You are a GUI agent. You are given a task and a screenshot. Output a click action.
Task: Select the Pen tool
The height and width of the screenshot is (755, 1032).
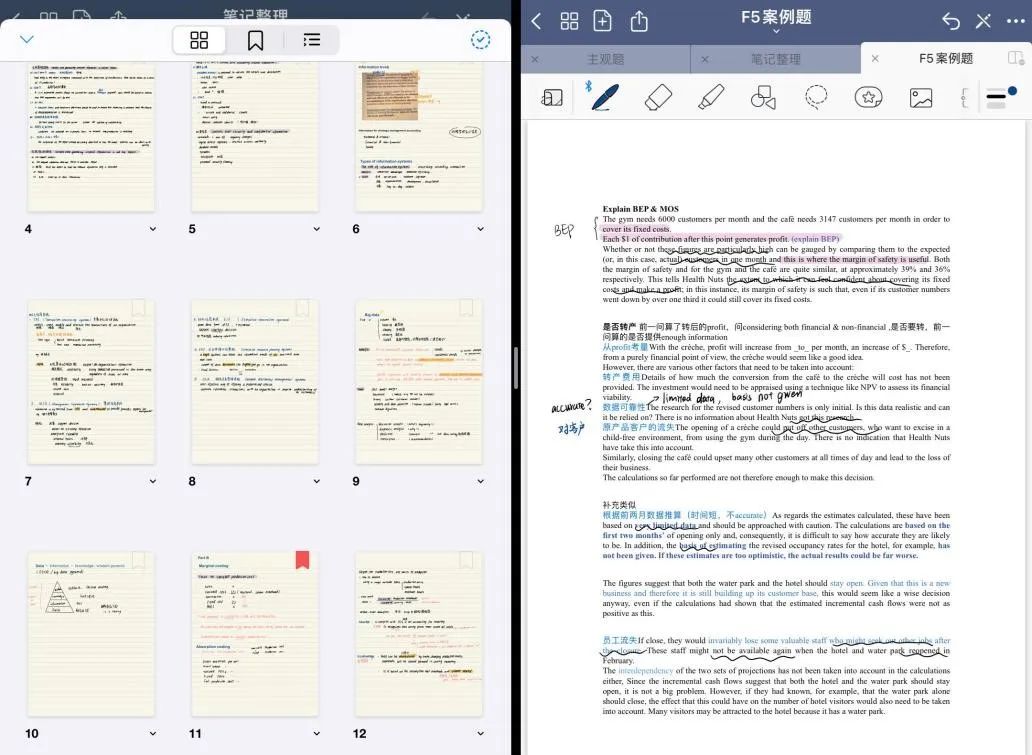click(x=605, y=97)
